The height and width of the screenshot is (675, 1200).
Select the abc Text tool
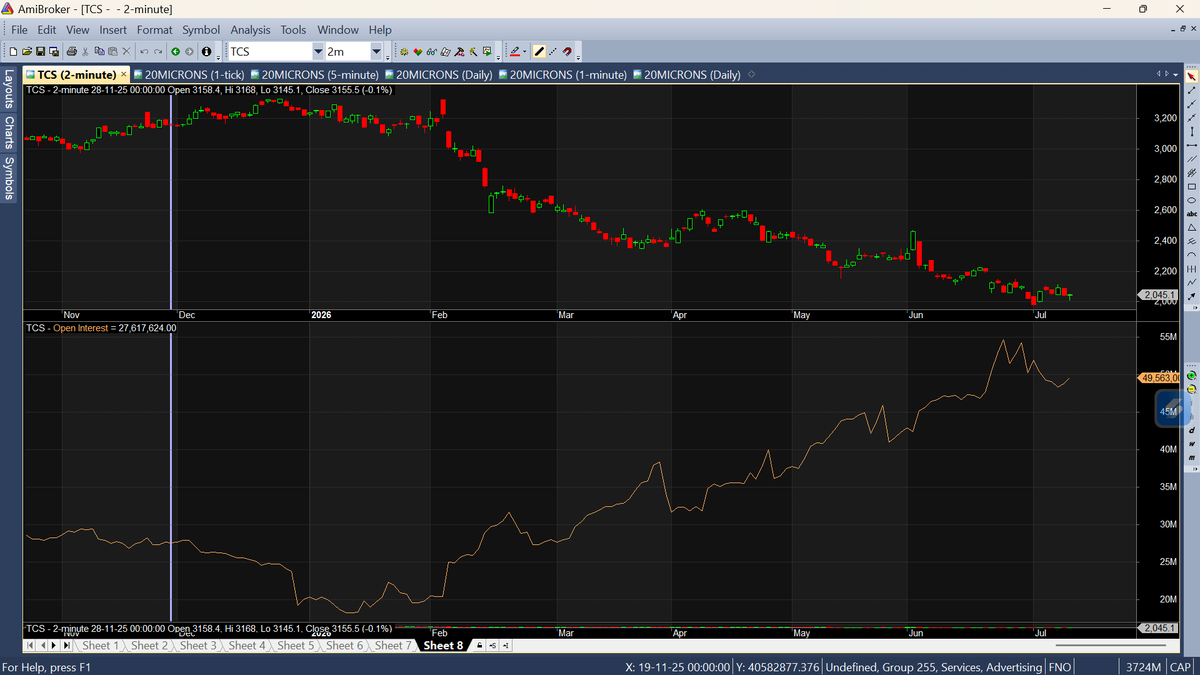(x=1191, y=214)
